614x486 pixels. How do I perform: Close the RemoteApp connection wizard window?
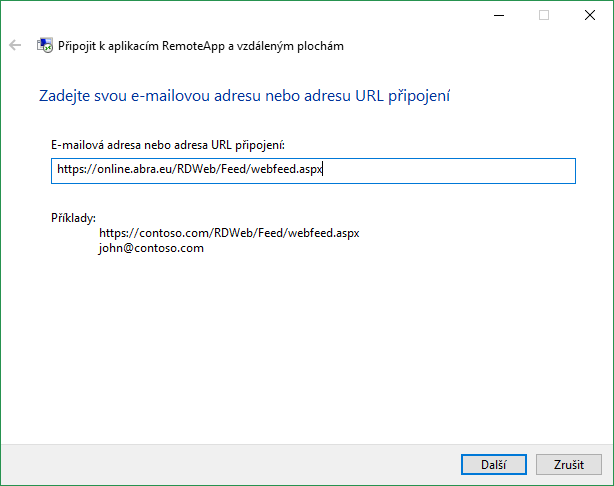[590, 15]
